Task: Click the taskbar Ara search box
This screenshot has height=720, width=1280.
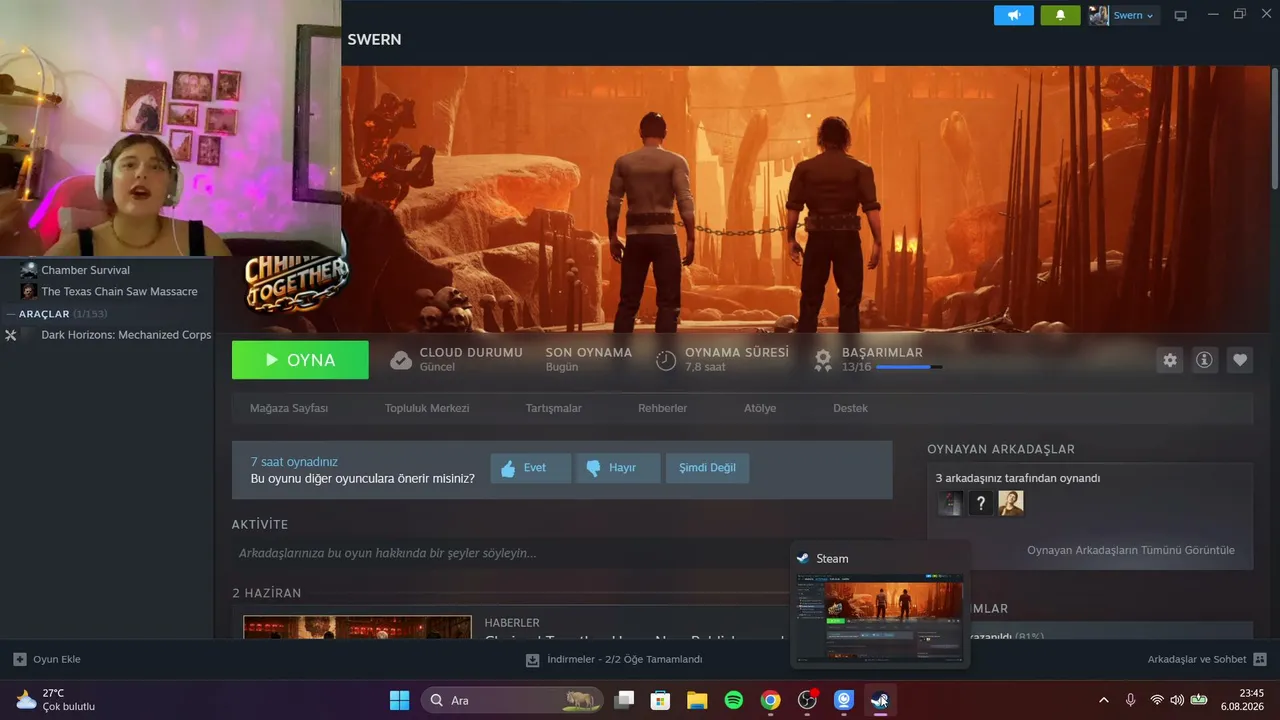Action: pos(512,700)
